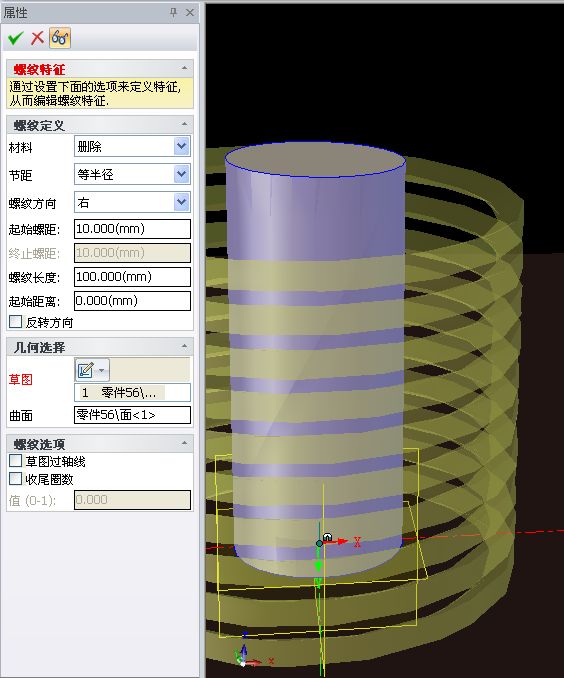
Task: Toggle the 收尾圈数 checkbox
Action: click(16, 479)
